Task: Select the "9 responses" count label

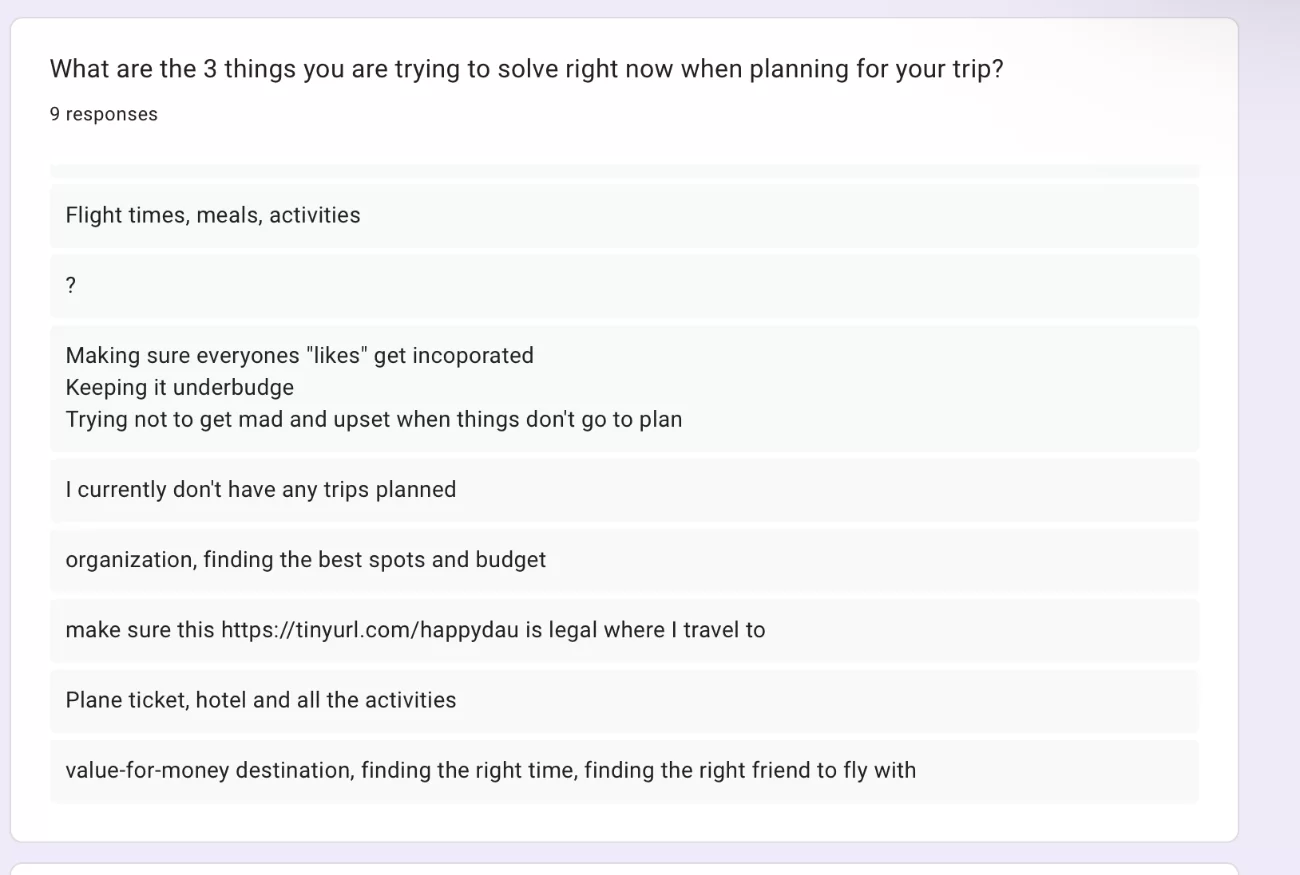Action: [104, 114]
